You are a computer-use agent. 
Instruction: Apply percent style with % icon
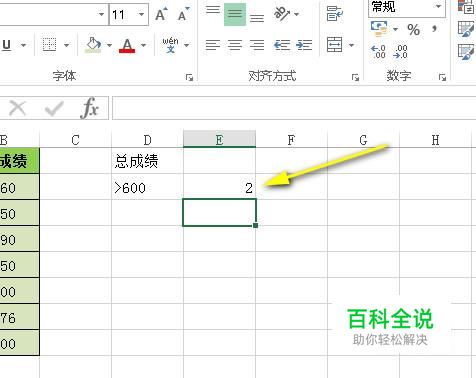click(x=414, y=30)
